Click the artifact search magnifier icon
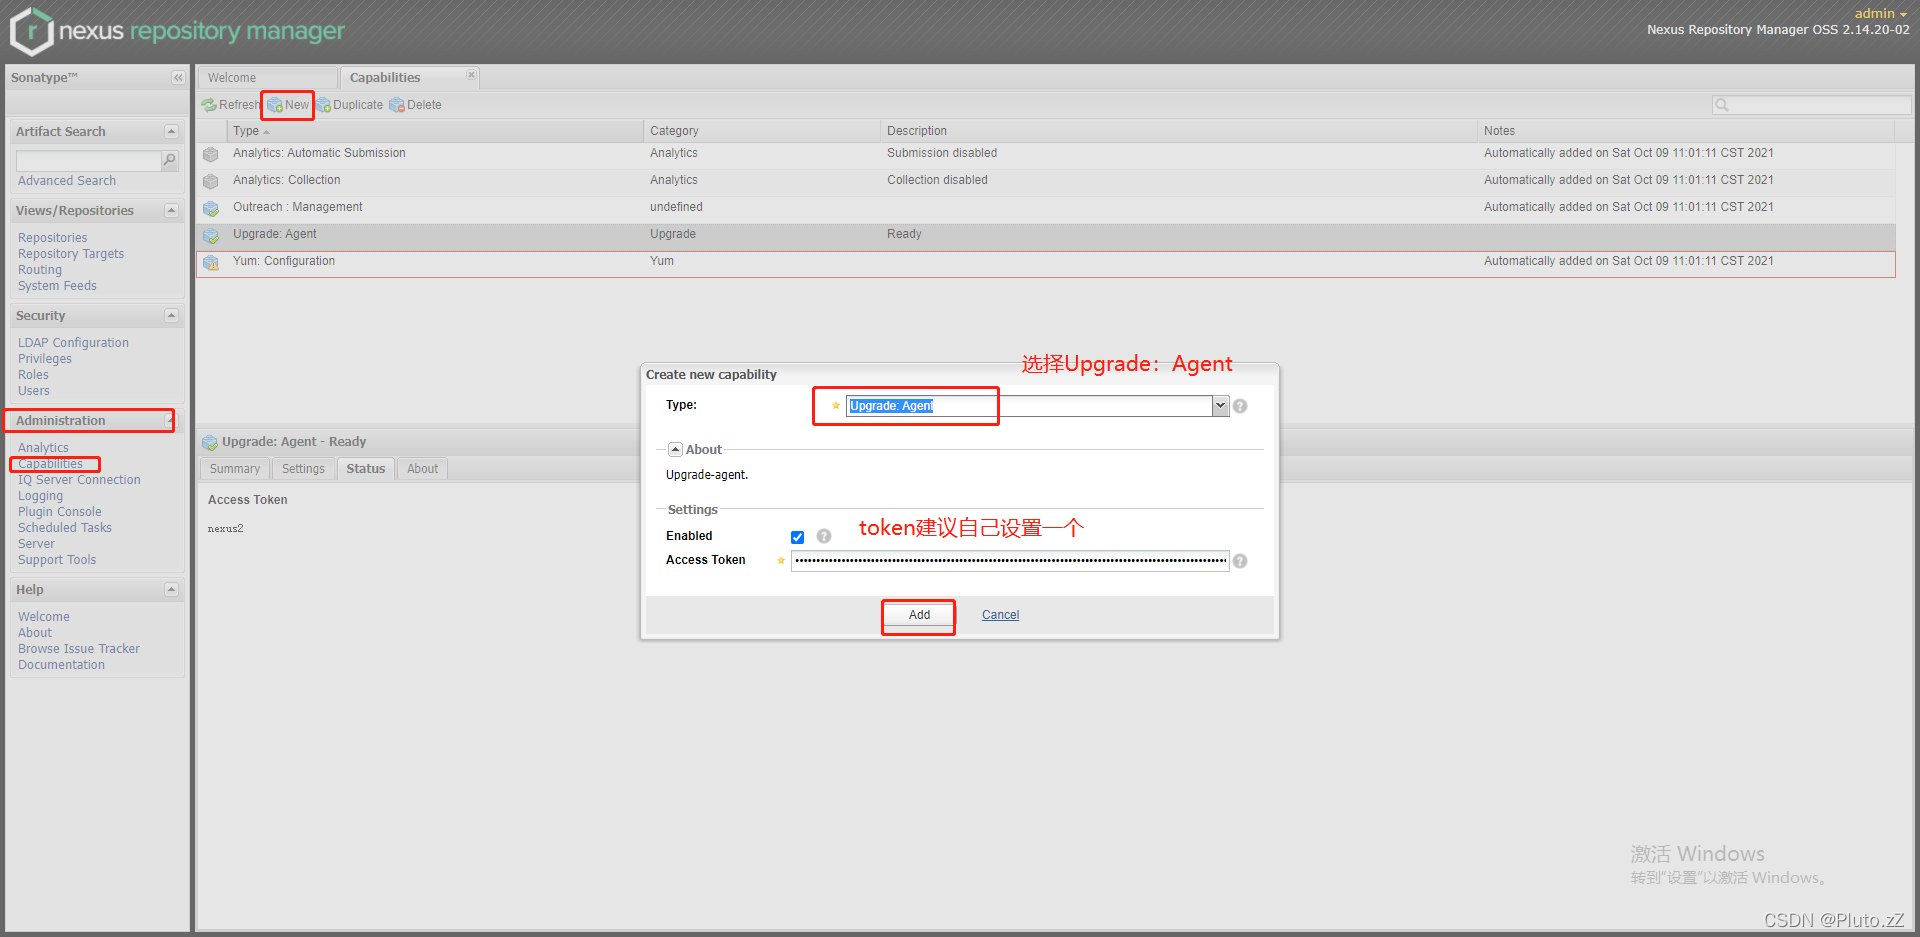 [x=169, y=160]
